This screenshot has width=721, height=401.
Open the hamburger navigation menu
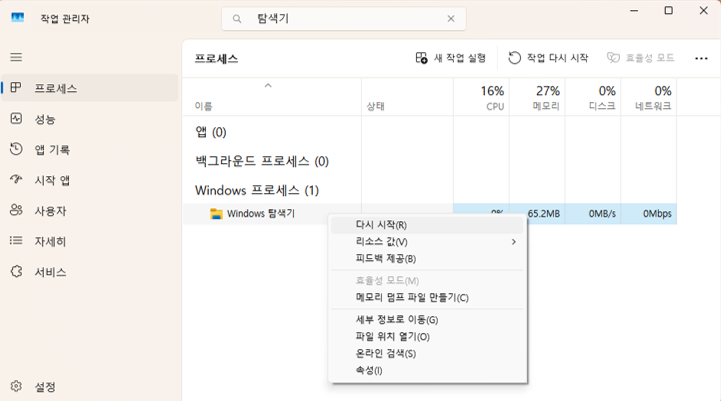(16, 57)
